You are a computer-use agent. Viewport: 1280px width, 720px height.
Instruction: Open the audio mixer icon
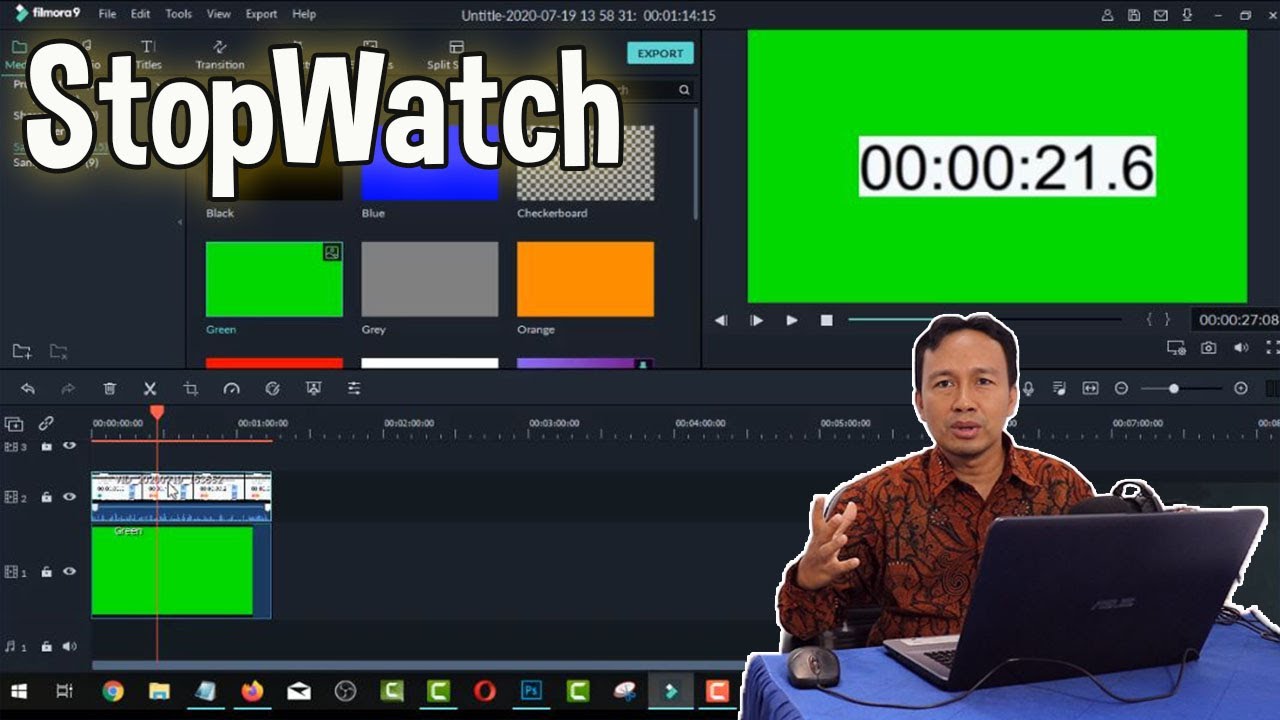point(1059,389)
